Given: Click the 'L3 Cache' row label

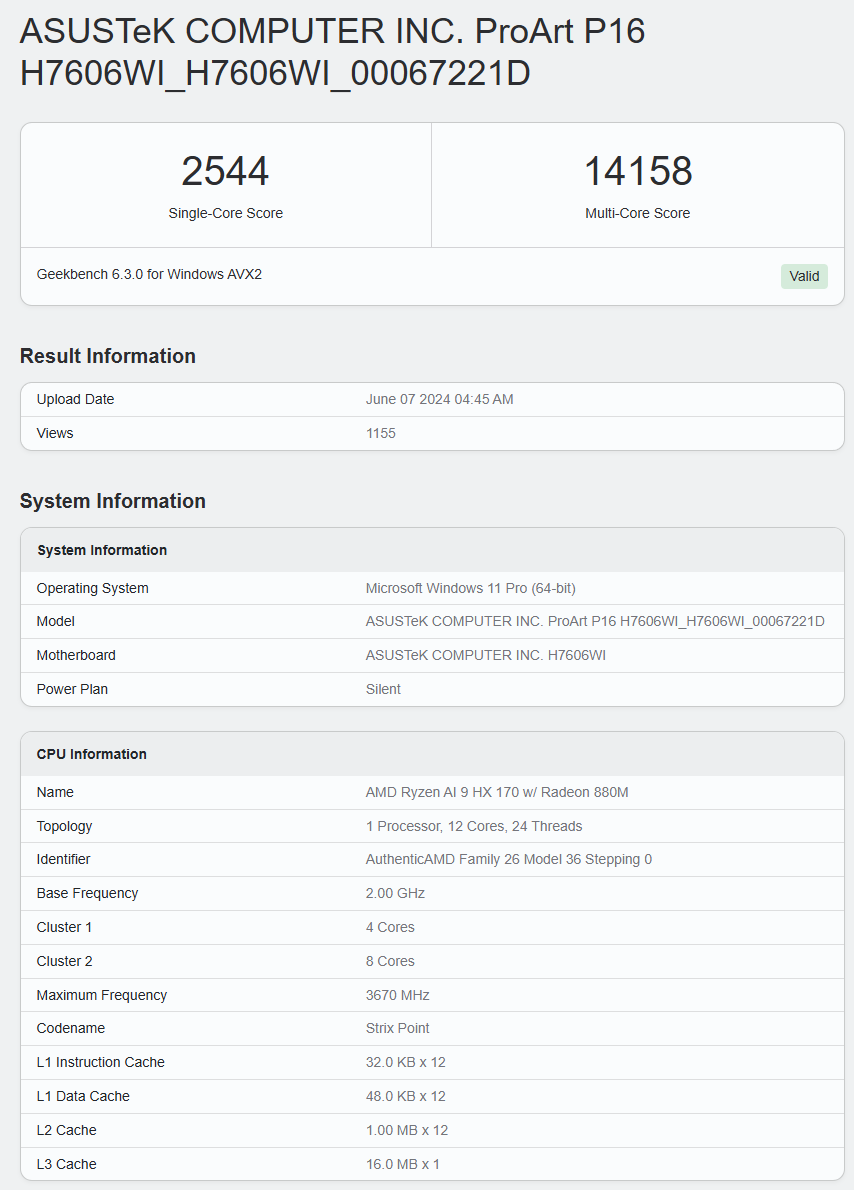Looking at the screenshot, I should click(x=66, y=1164).
